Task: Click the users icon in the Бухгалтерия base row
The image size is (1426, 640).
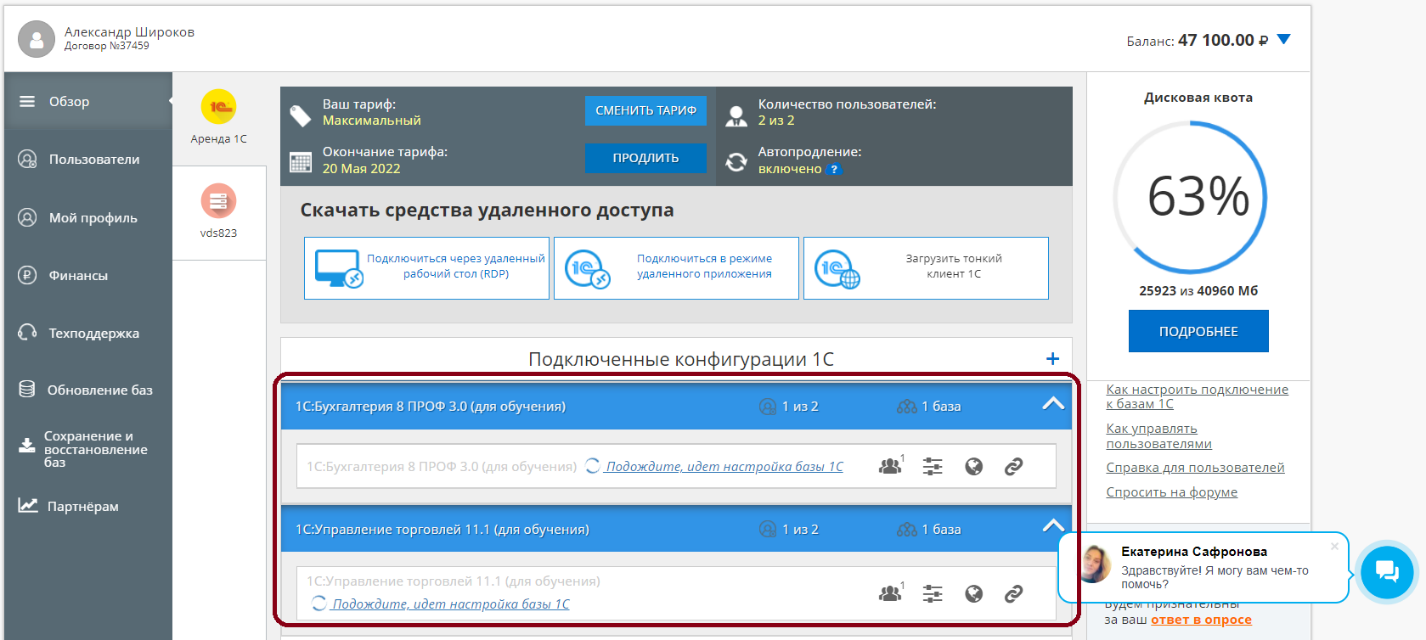Action: pyautogui.click(x=889, y=466)
